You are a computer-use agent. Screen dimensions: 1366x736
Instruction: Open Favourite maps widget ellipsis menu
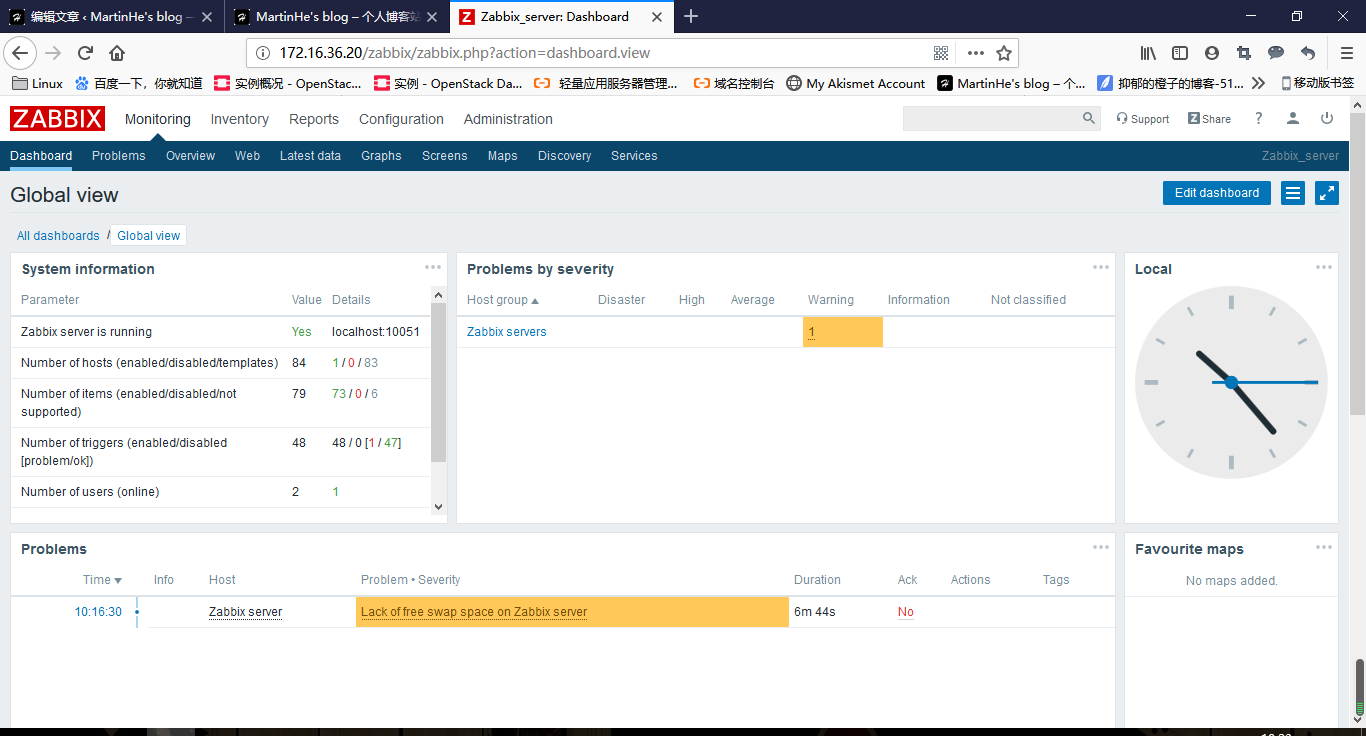coord(1324,547)
